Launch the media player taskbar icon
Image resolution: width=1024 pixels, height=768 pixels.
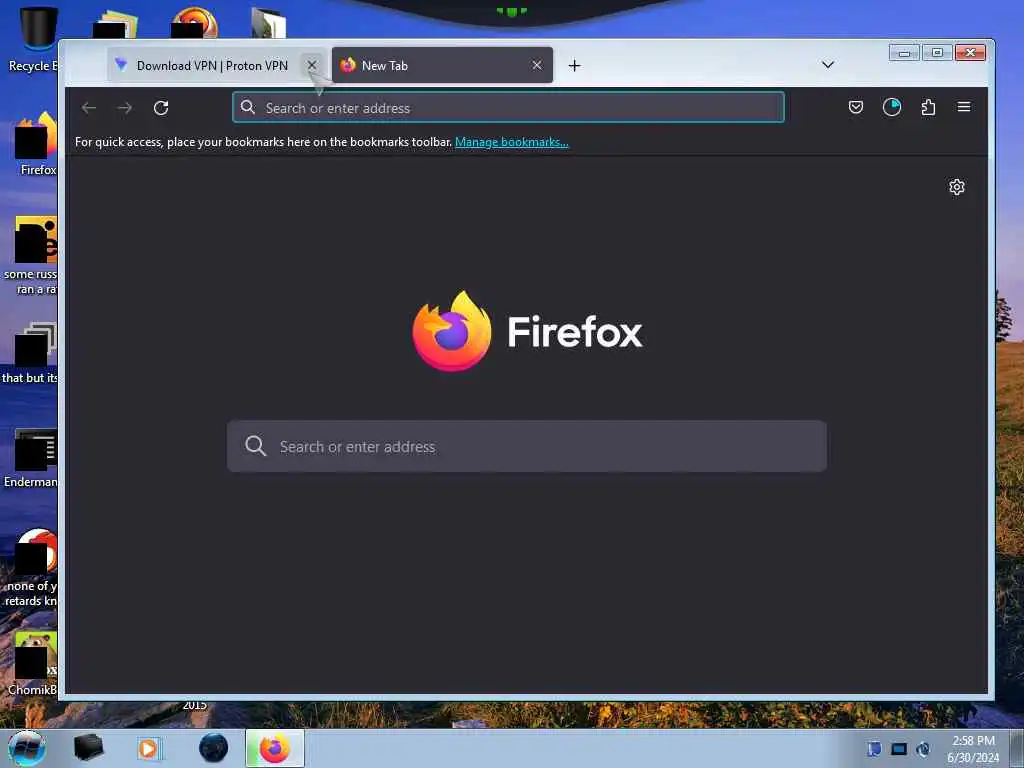pos(149,748)
